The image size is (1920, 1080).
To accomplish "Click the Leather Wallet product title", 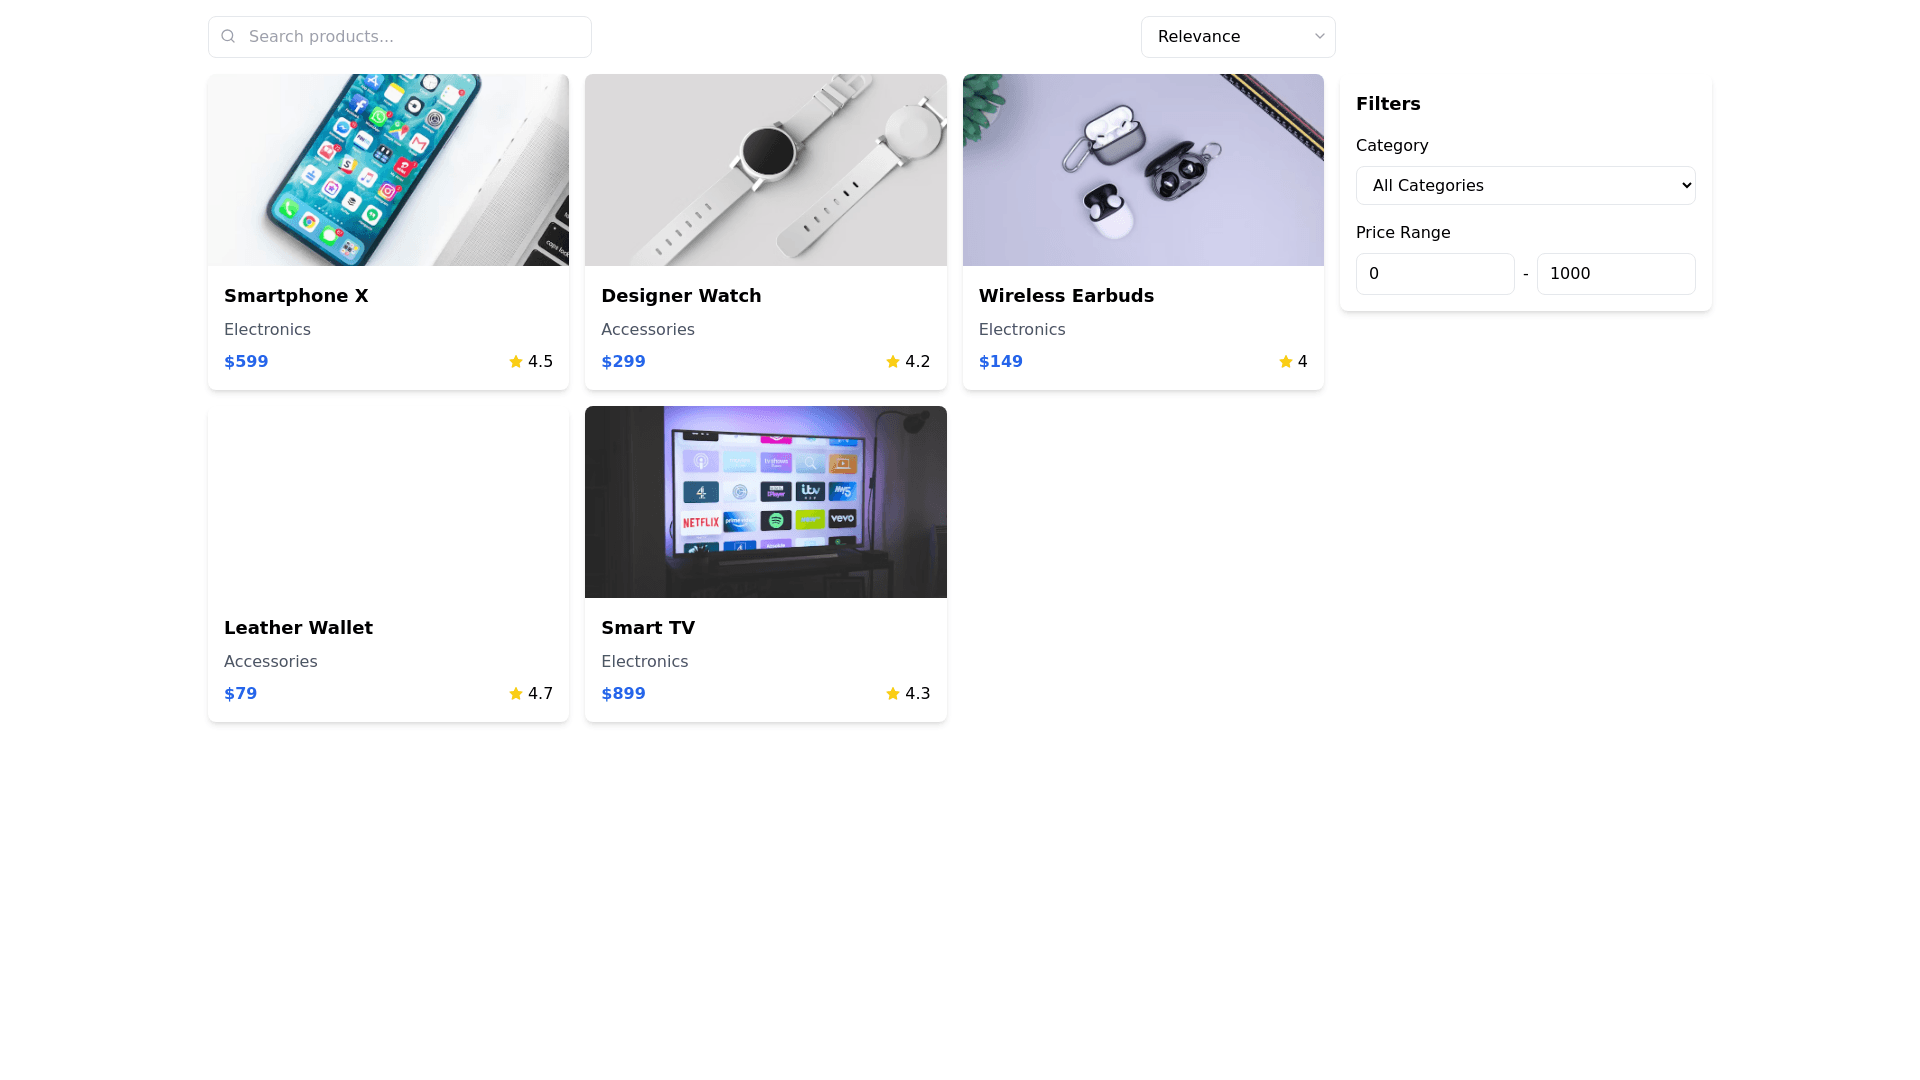I will pyautogui.click(x=298, y=628).
